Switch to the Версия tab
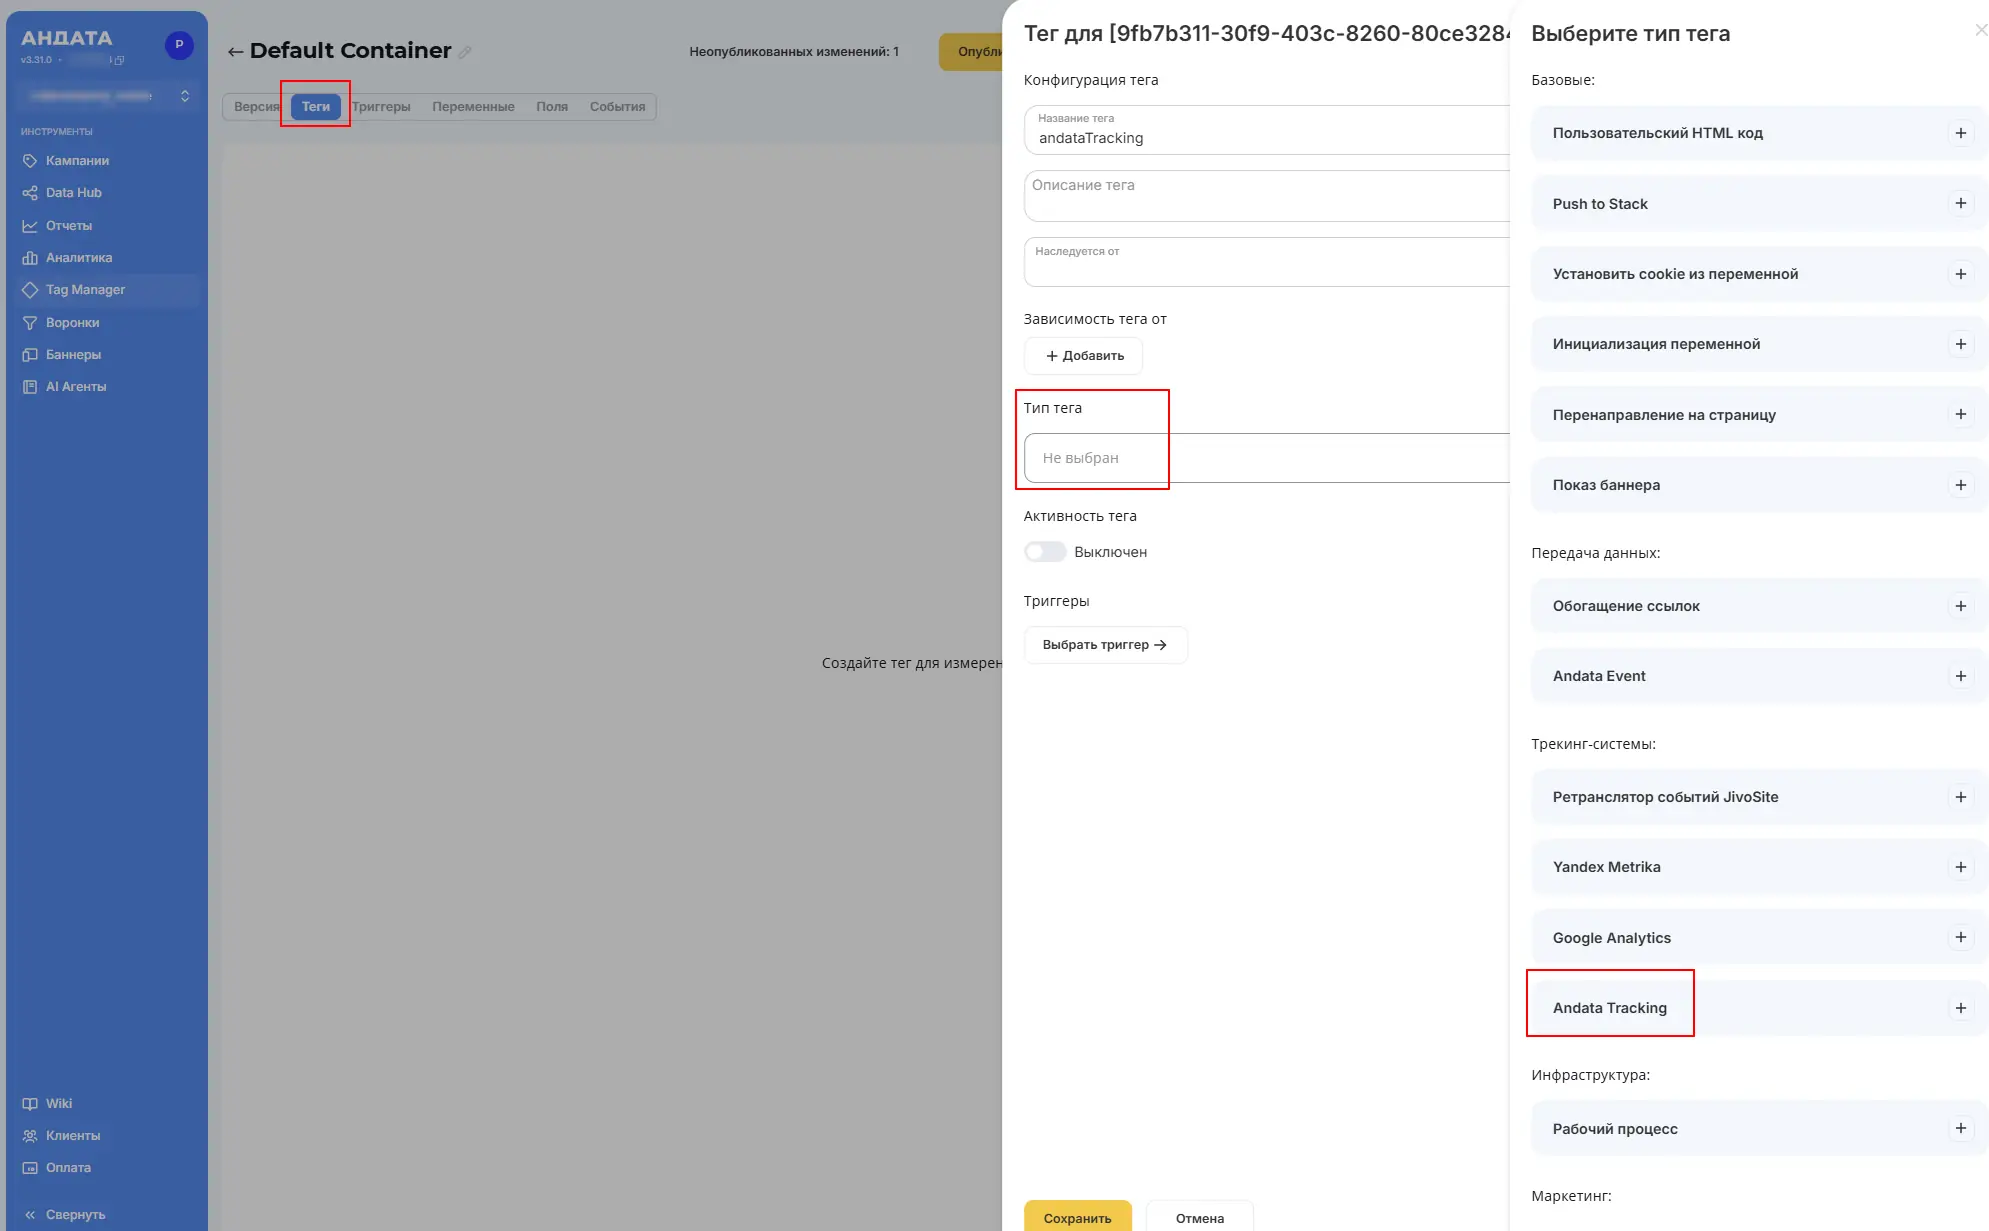 (256, 107)
